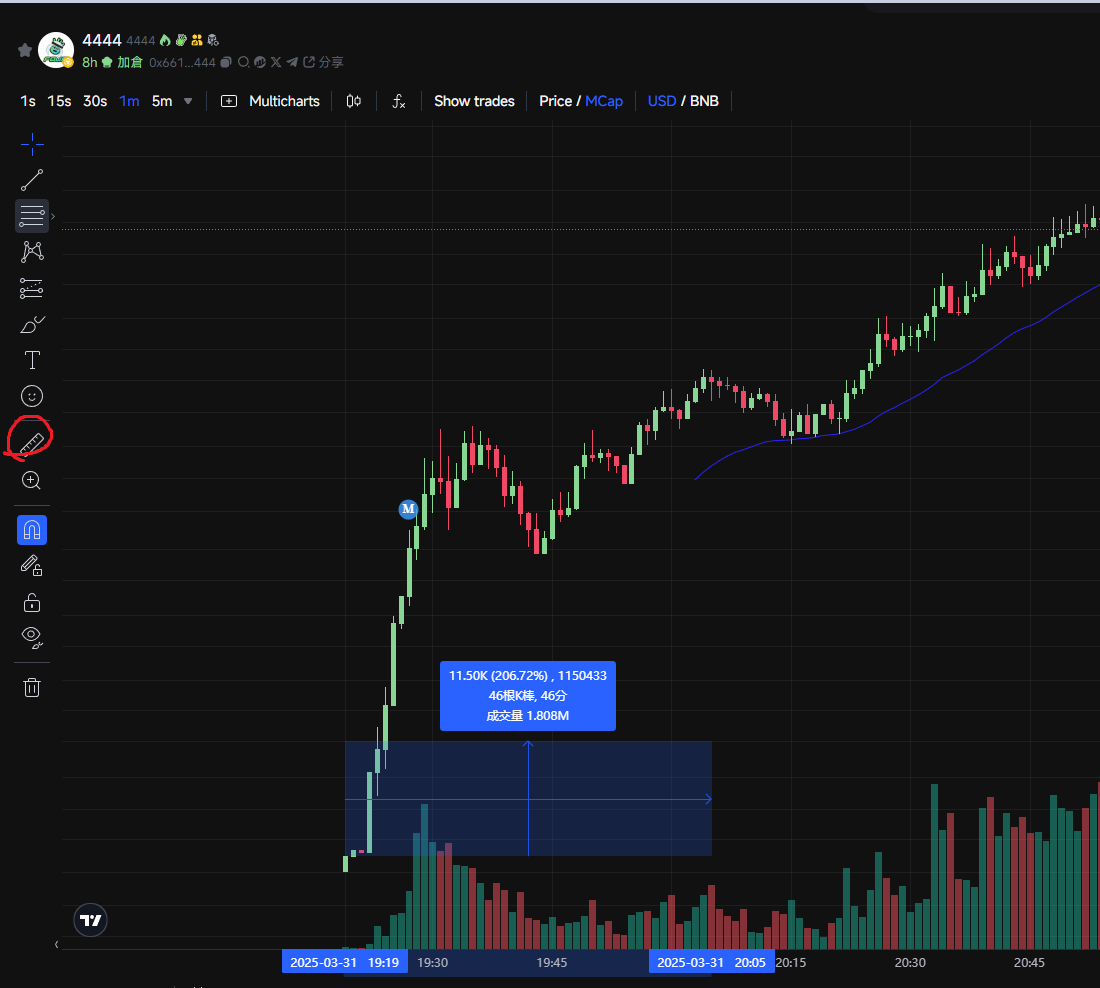
Task: Click the 20:30 time axis label
Action: [910, 963]
